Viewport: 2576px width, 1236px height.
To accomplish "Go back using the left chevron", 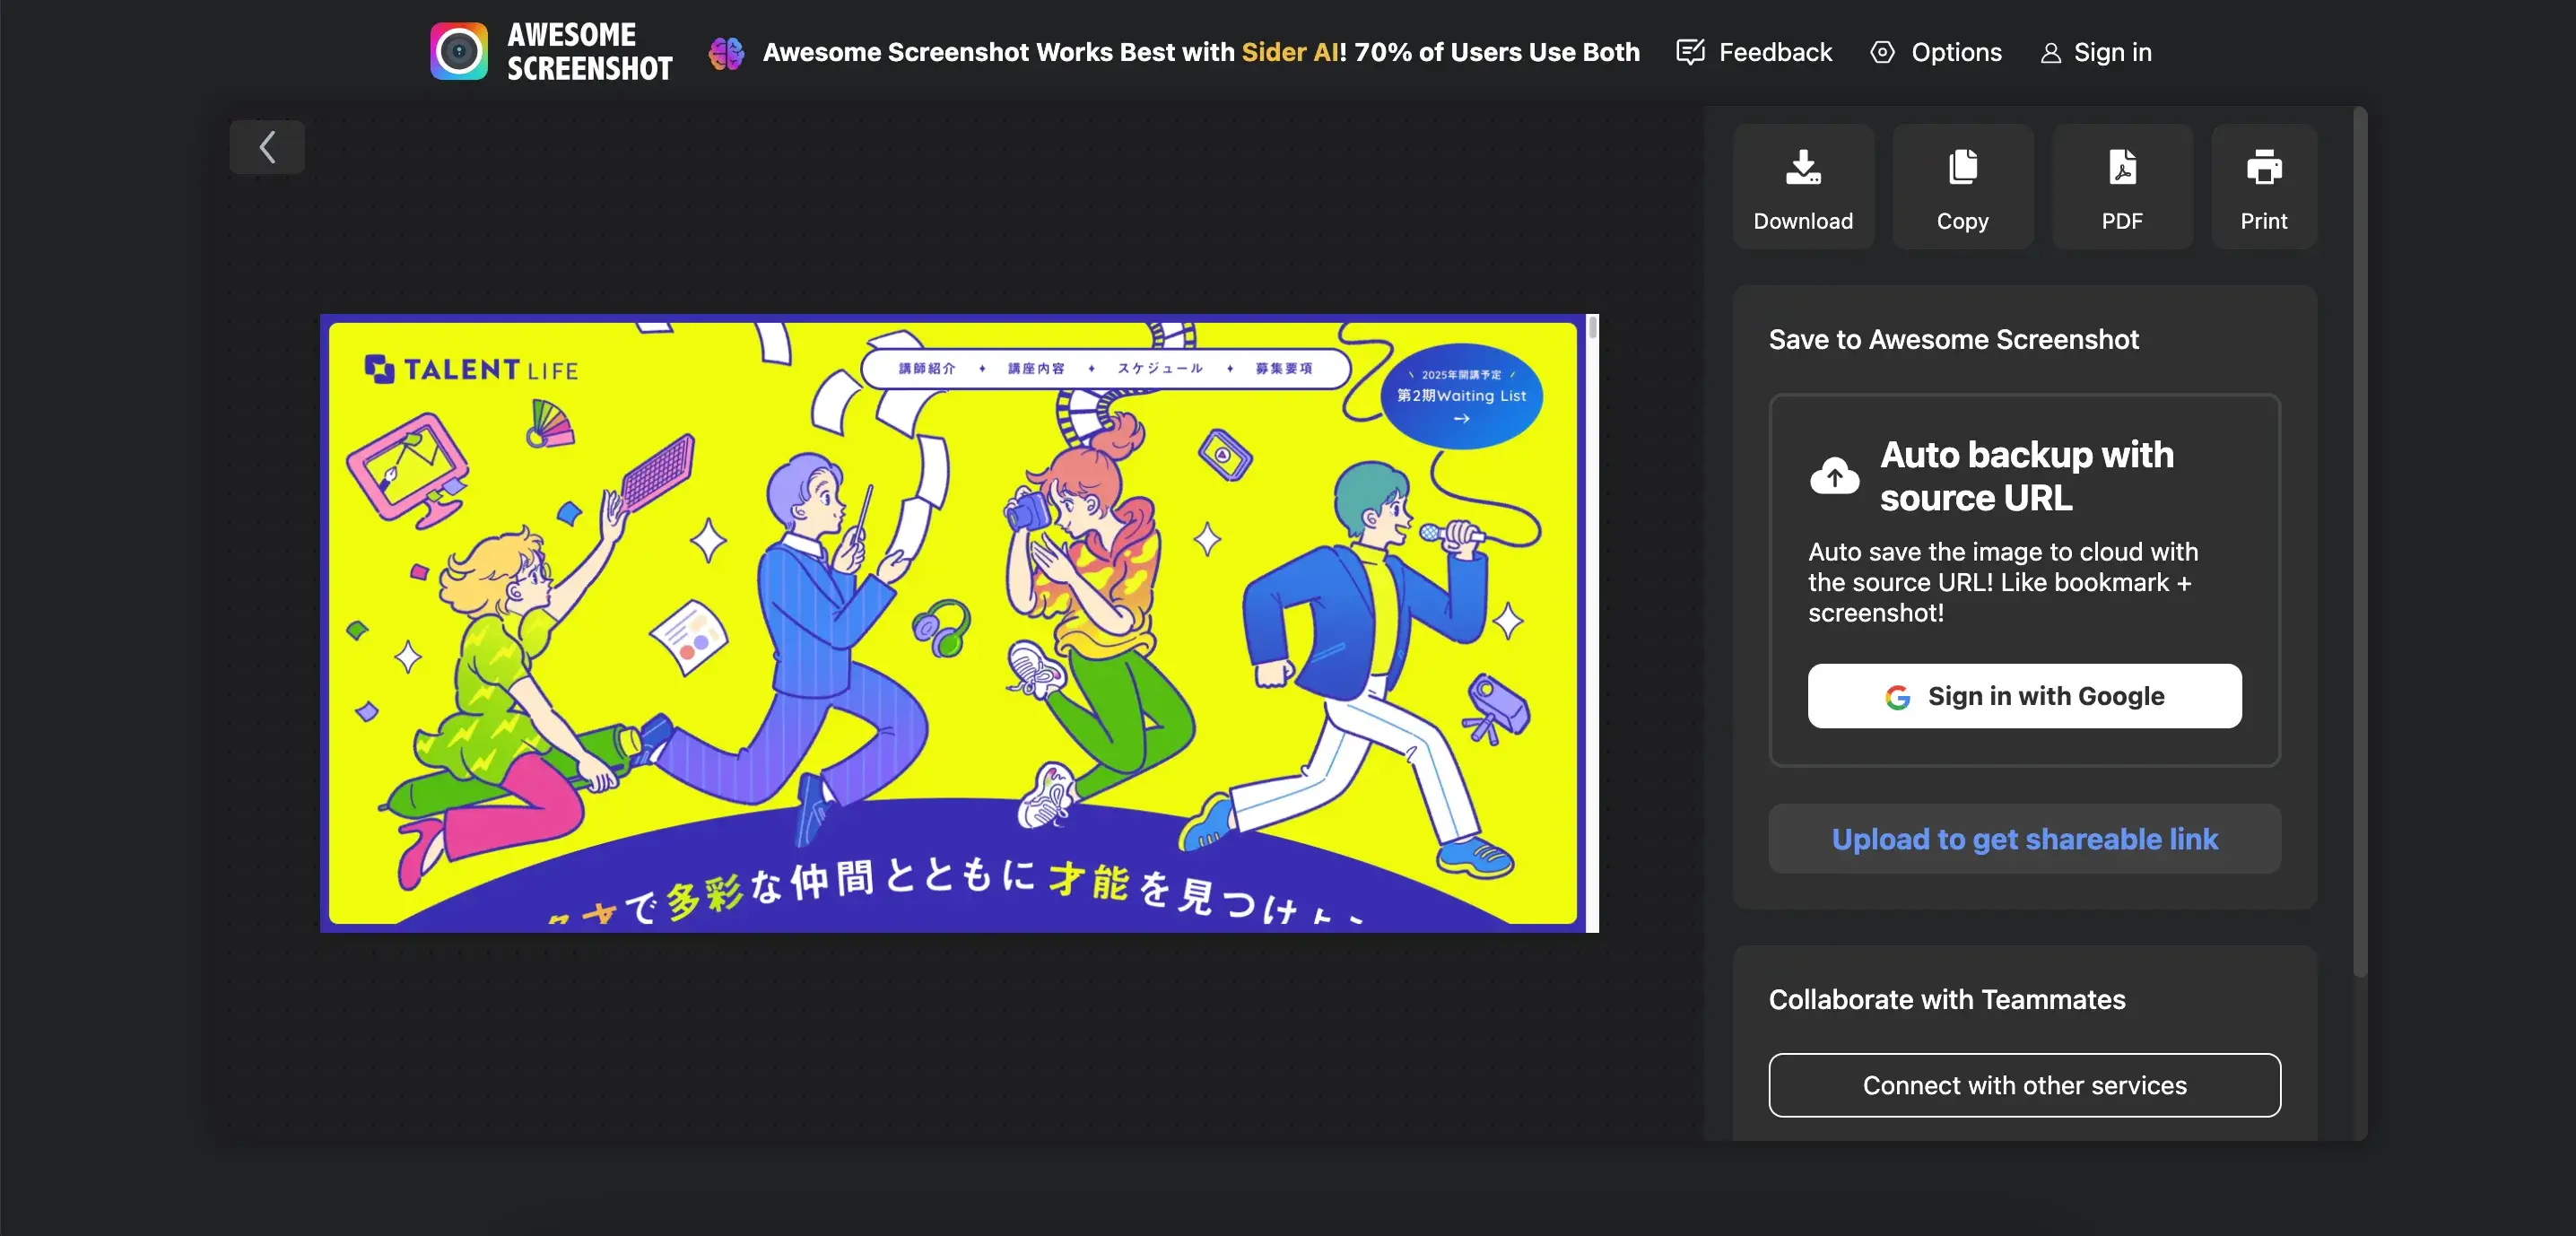I will [x=267, y=147].
